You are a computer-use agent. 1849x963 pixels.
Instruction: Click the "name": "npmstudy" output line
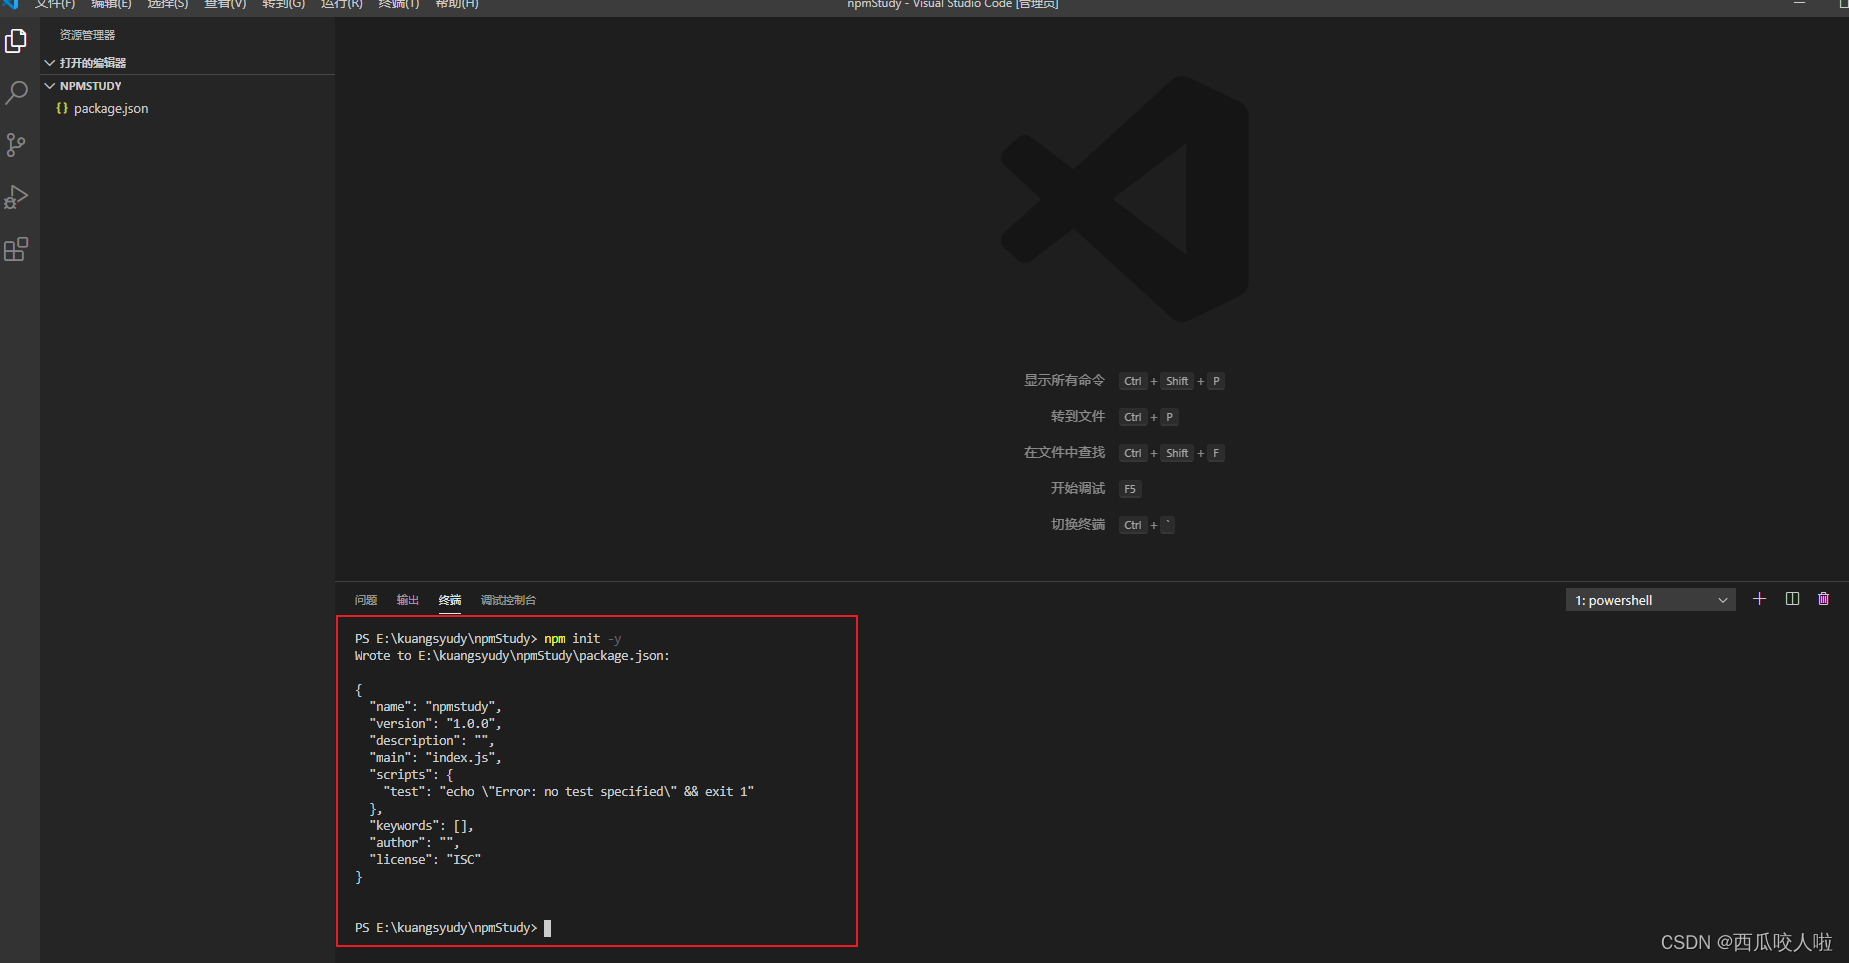435,707
